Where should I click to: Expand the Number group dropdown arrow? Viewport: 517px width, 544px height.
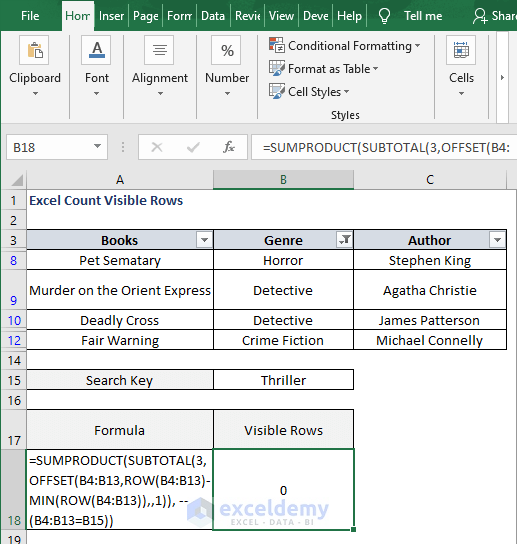pos(227,93)
